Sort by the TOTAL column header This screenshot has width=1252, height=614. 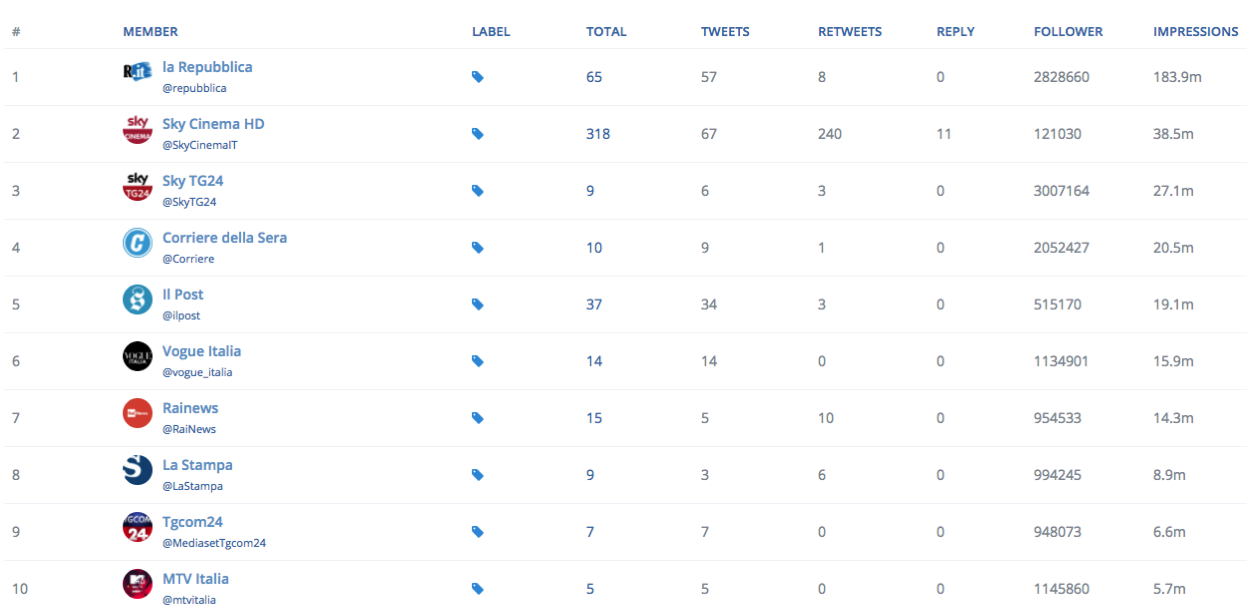pyautogui.click(x=606, y=32)
